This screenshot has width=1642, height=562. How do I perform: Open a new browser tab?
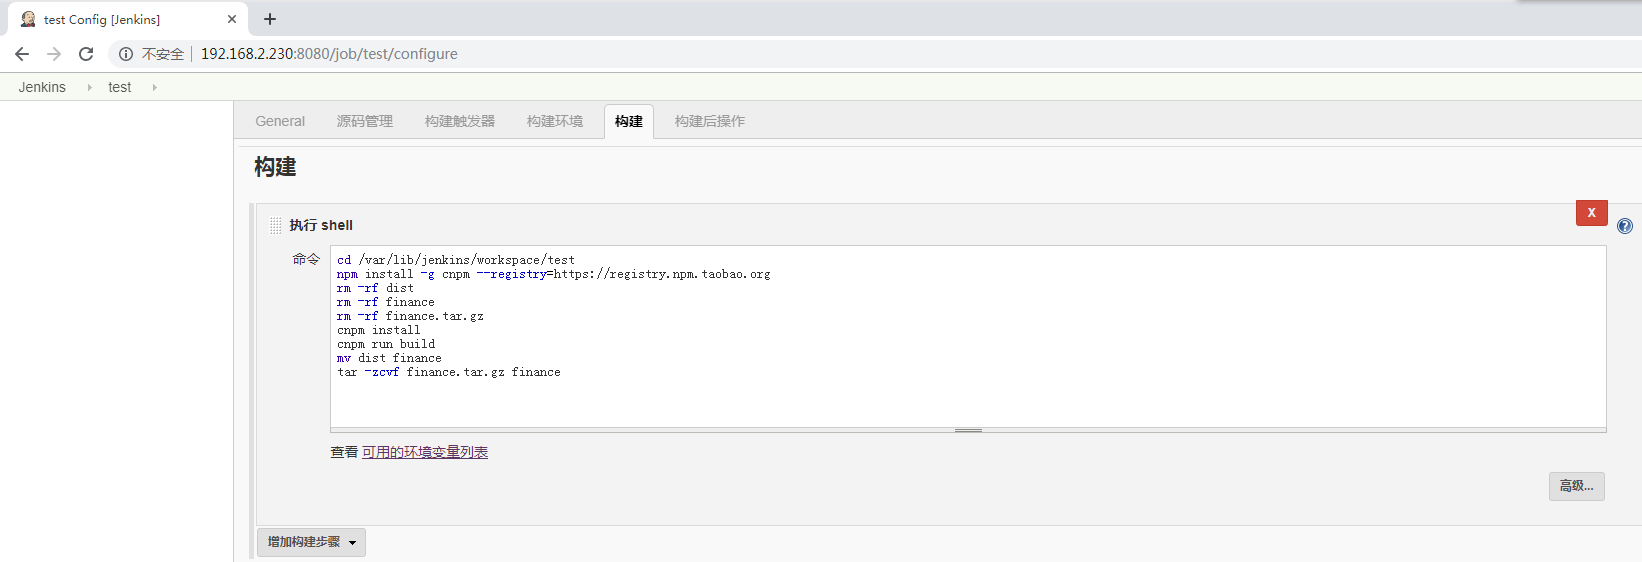tap(270, 19)
